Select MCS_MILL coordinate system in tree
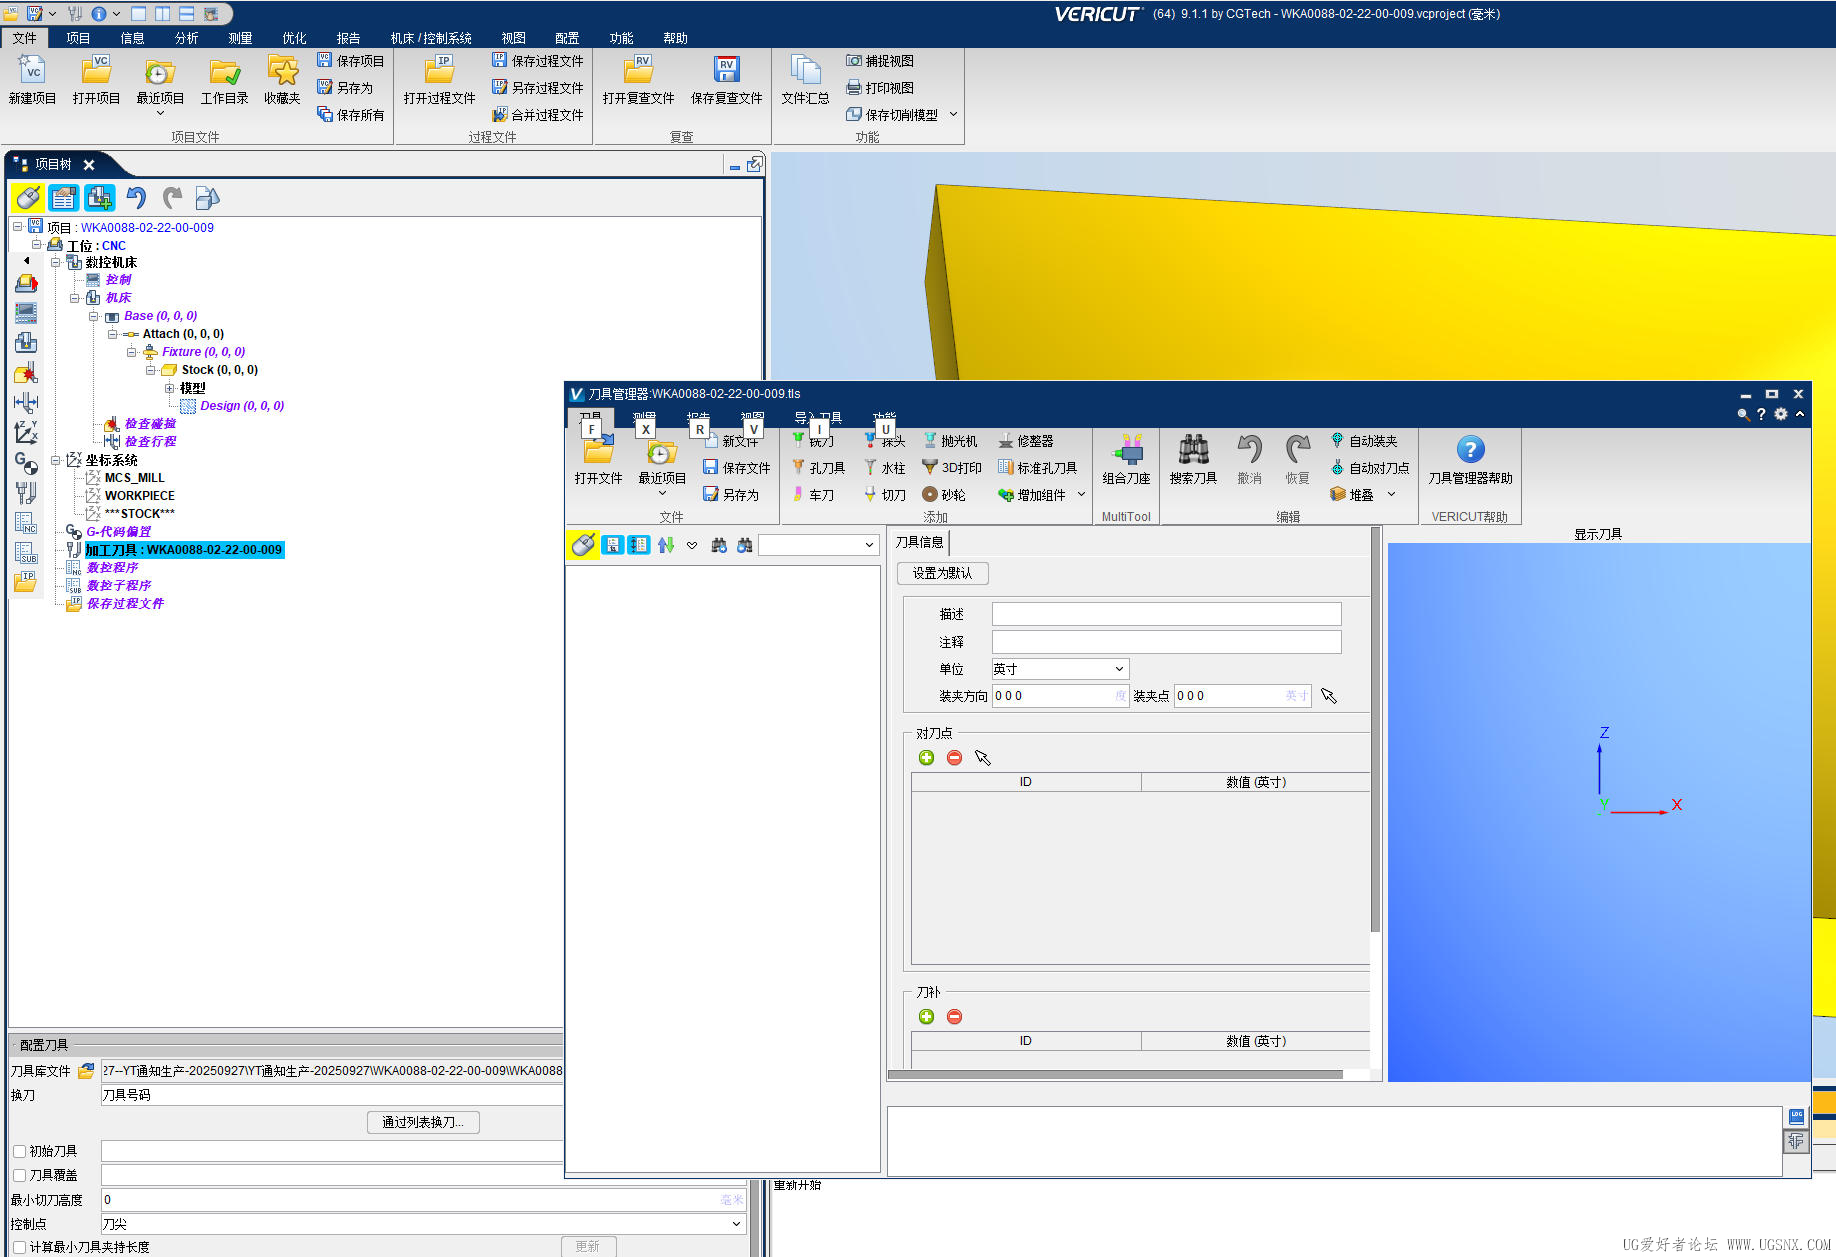The height and width of the screenshot is (1257, 1836). coord(135,478)
